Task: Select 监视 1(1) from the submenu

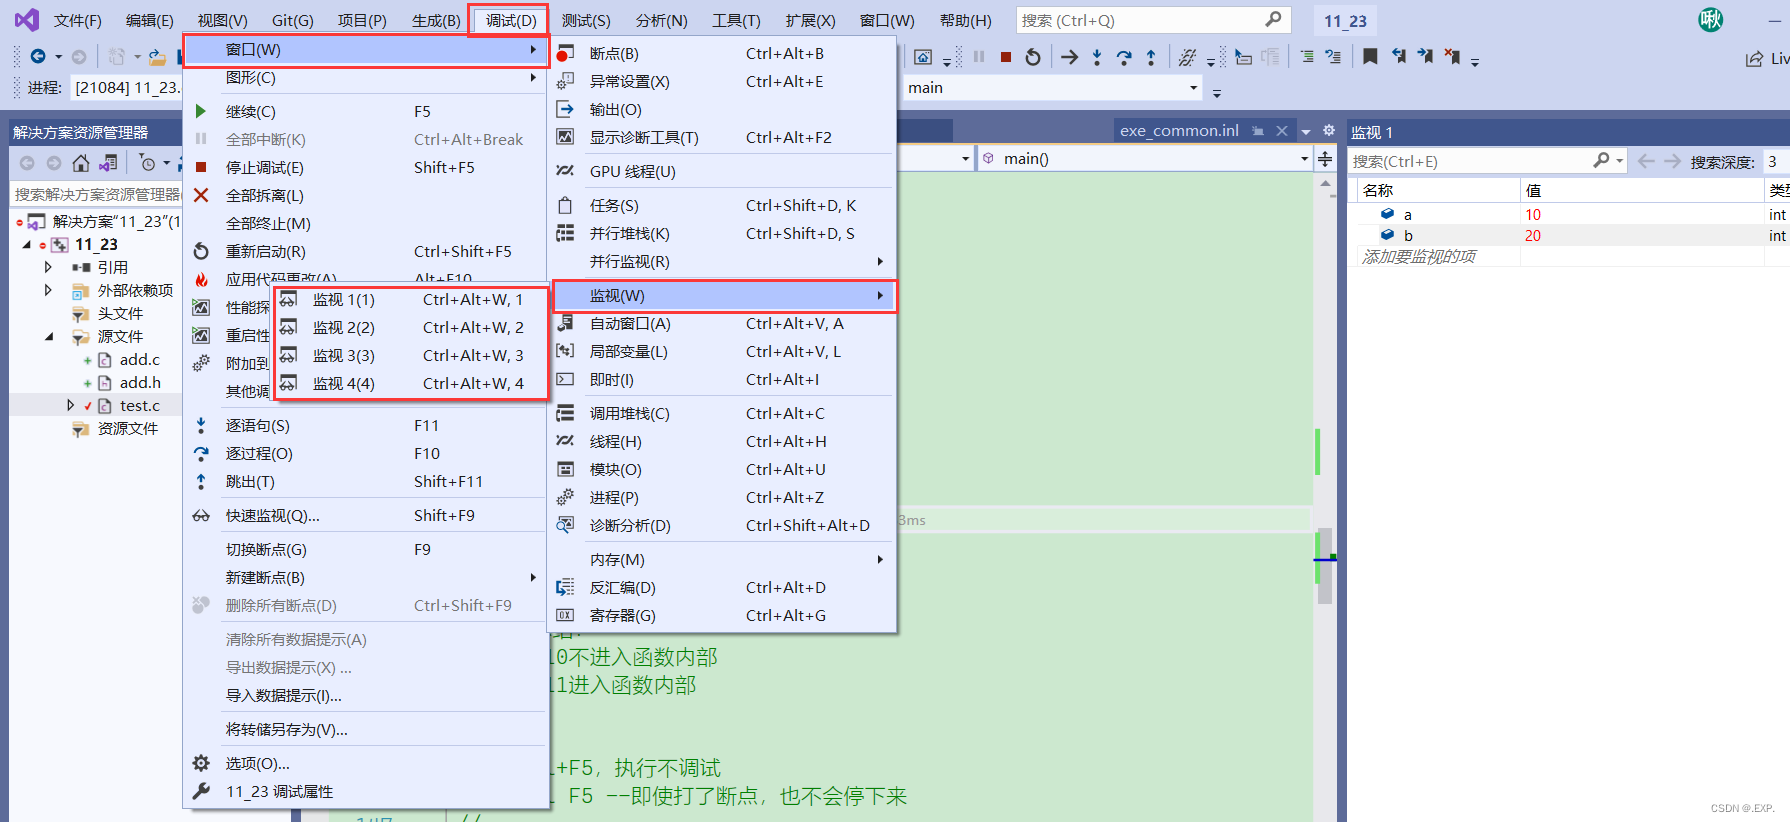Action: click(x=411, y=300)
